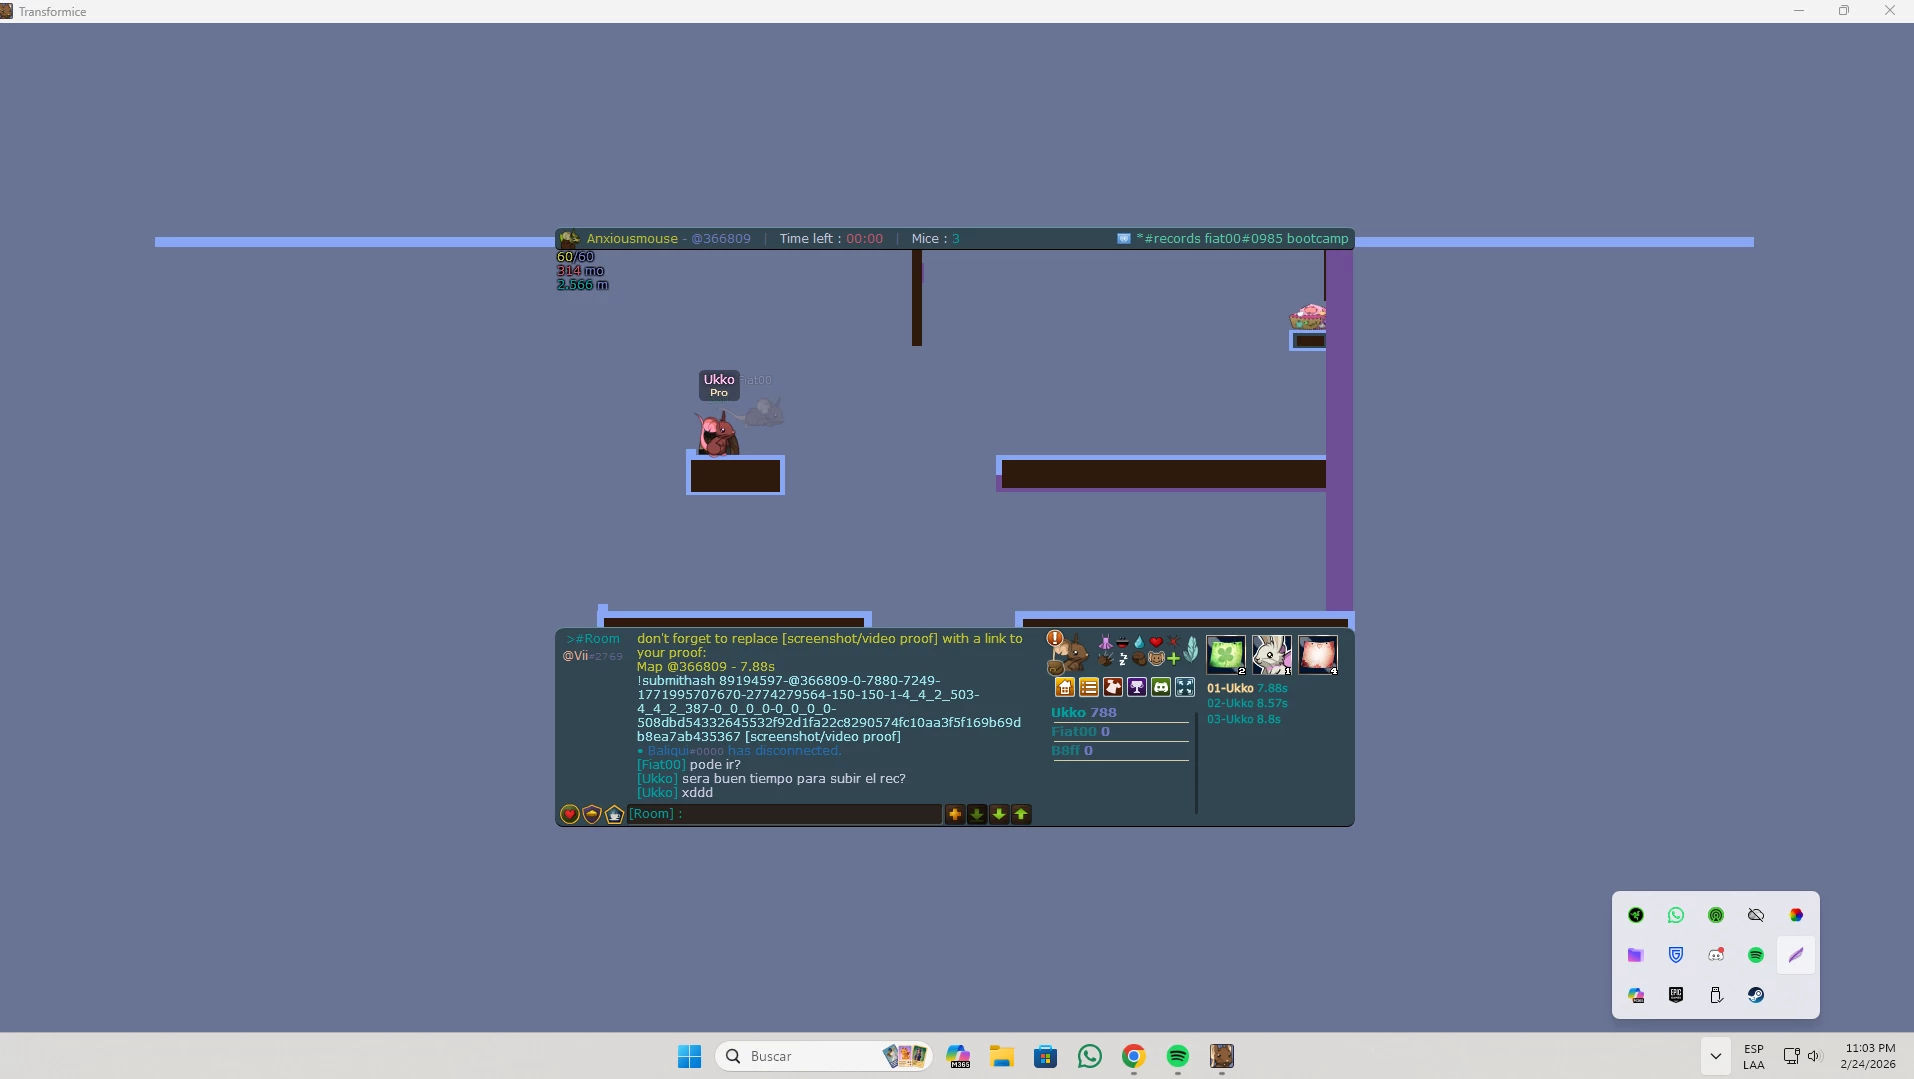Viewport: 1914px width, 1079px height.
Task: Click the 01-Ukko 7.88s record entry
Action: click(x=1247, y=688)
